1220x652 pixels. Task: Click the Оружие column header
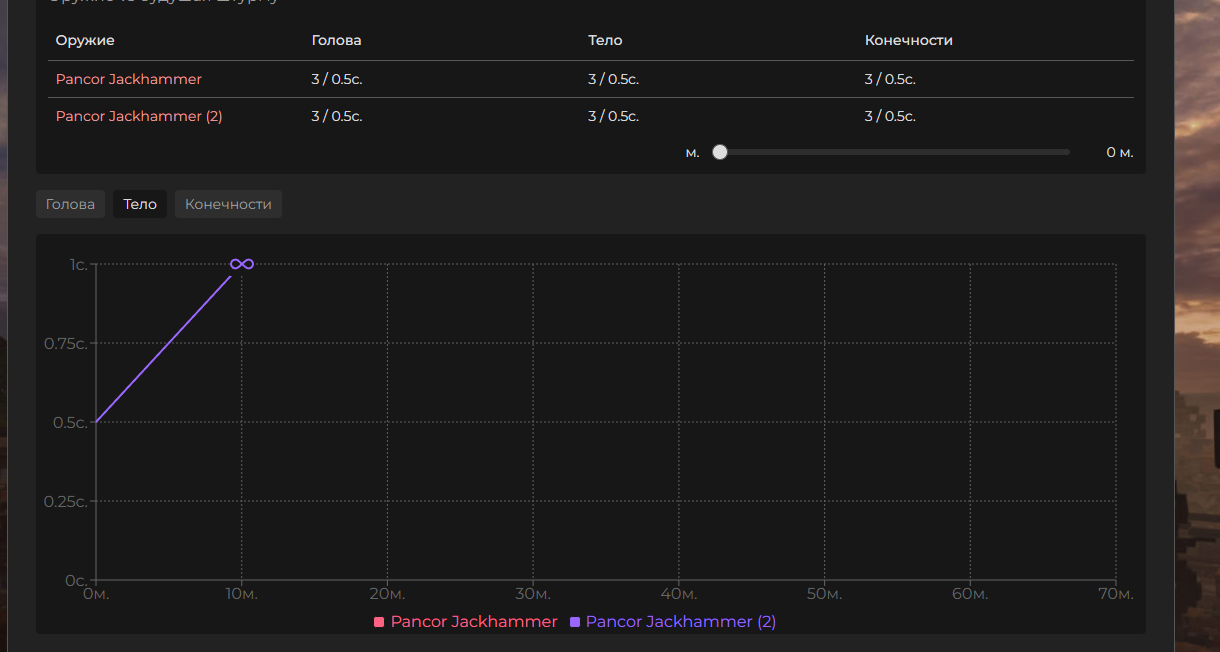(x=85, y=41)
